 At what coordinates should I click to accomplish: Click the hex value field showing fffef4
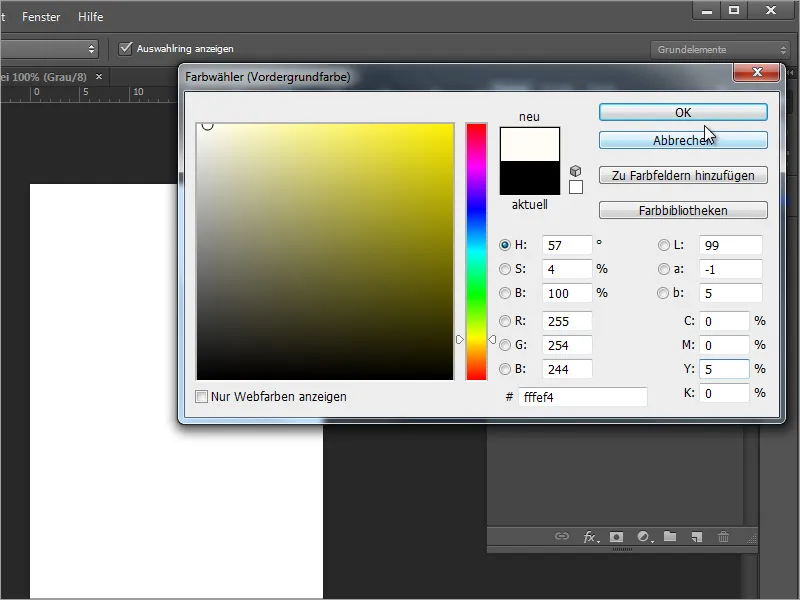tap(584, 397)
